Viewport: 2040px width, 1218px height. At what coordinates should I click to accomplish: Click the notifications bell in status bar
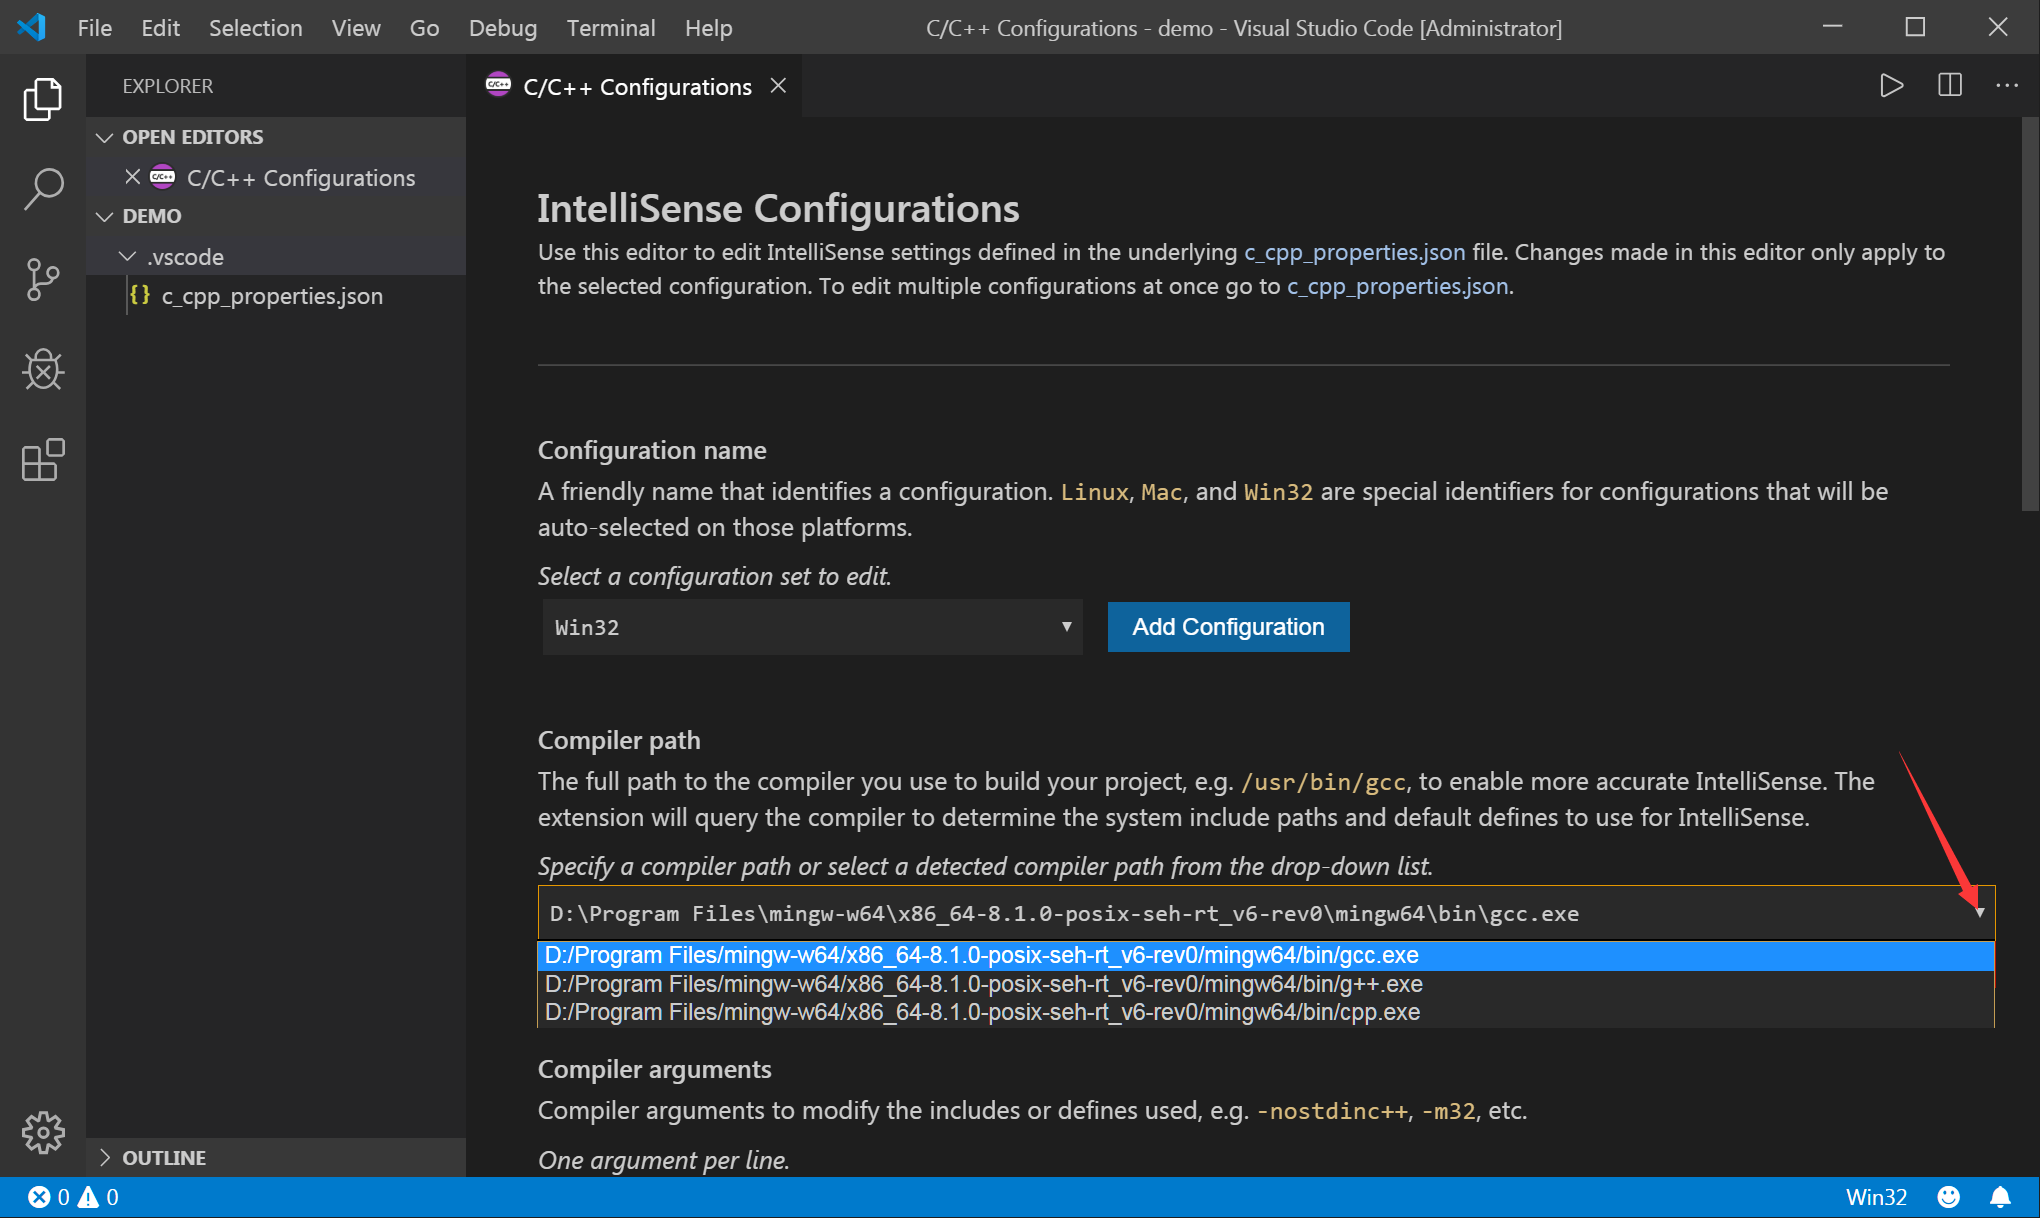pos(2000,1197)
